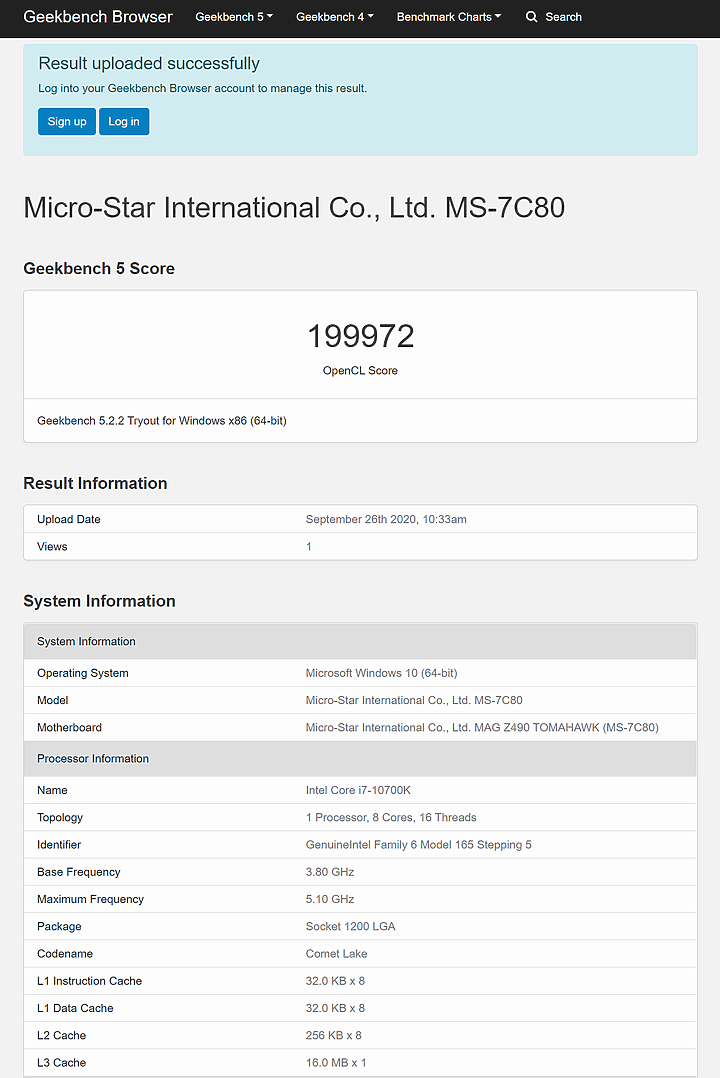Click the Log in button
720x1078 pixels.
pyautogui.click(x=124, y=122)
